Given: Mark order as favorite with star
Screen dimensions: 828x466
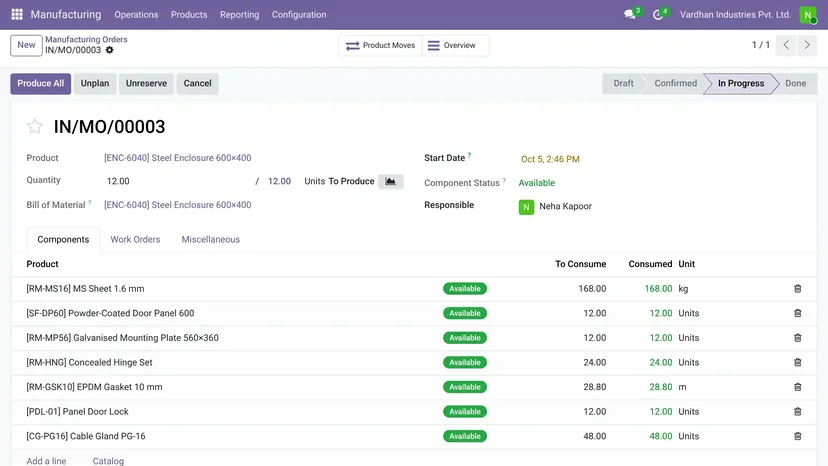Looking at the screenshot, I should pos(35,126).
